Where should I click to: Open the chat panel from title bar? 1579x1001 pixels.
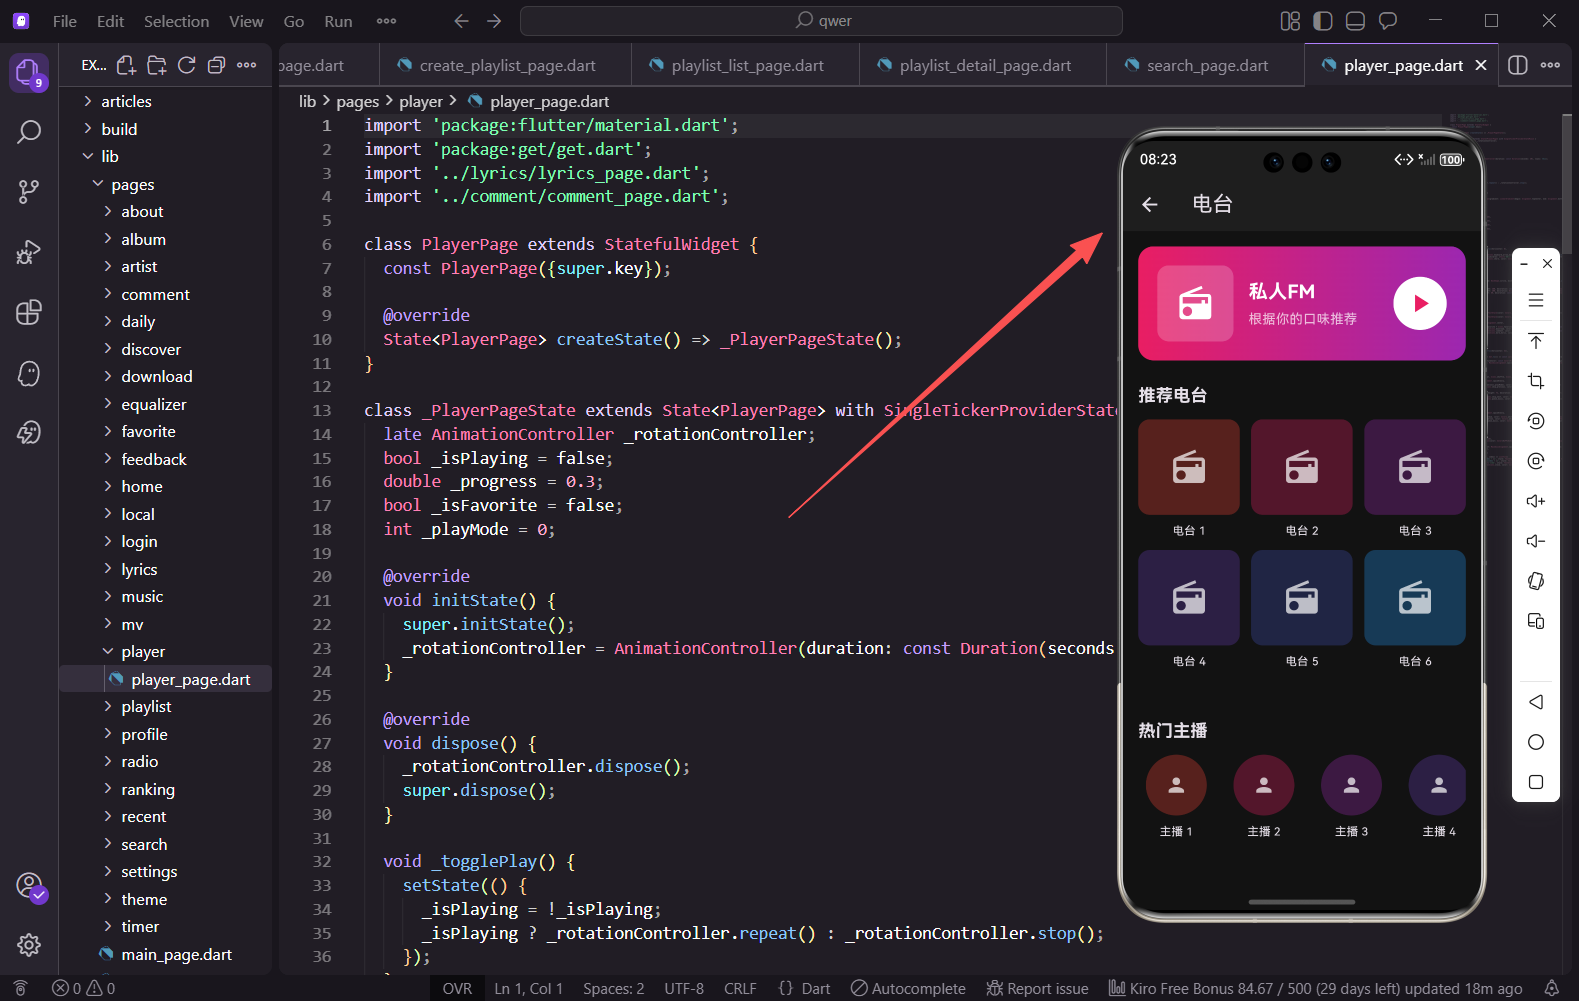(1388, 21)
